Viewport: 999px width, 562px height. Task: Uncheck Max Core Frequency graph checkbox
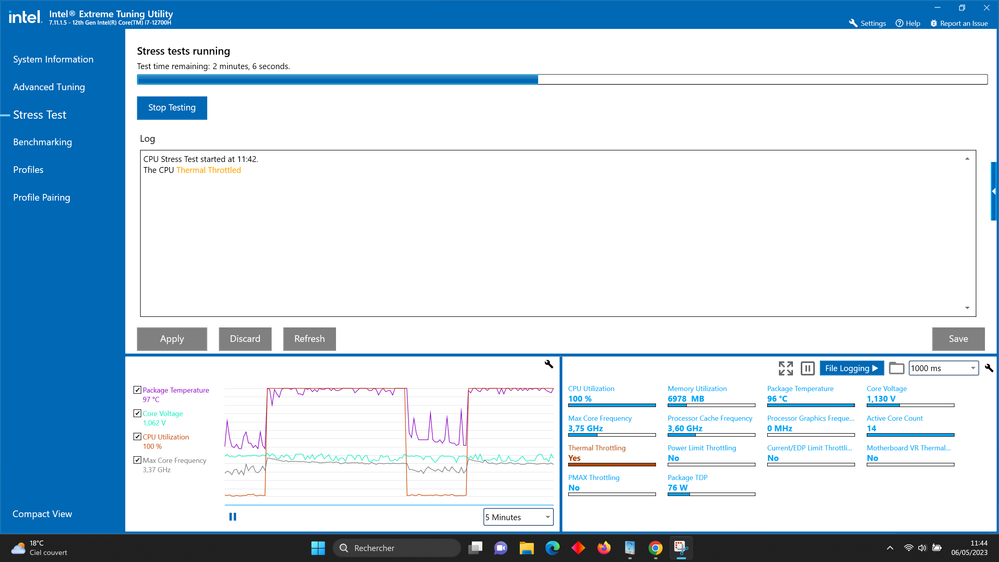coord(137,460)
